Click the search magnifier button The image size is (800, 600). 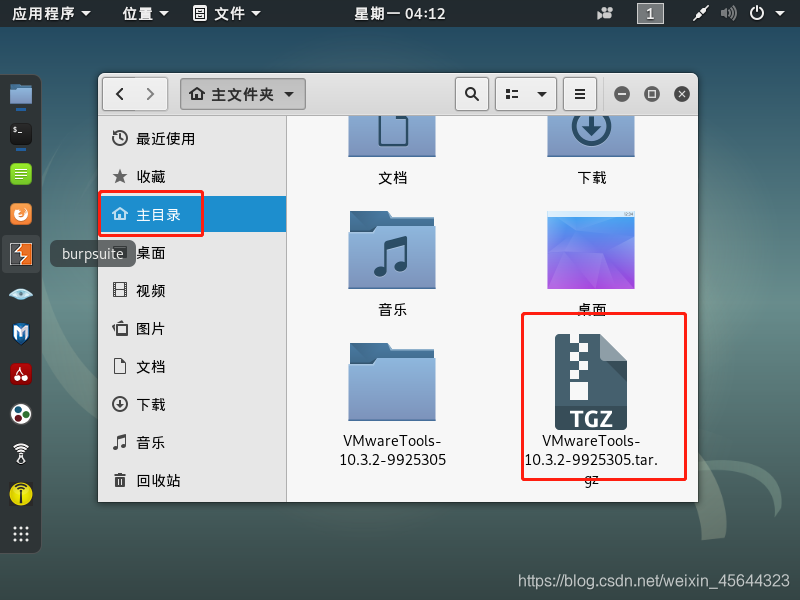(472, 94)
